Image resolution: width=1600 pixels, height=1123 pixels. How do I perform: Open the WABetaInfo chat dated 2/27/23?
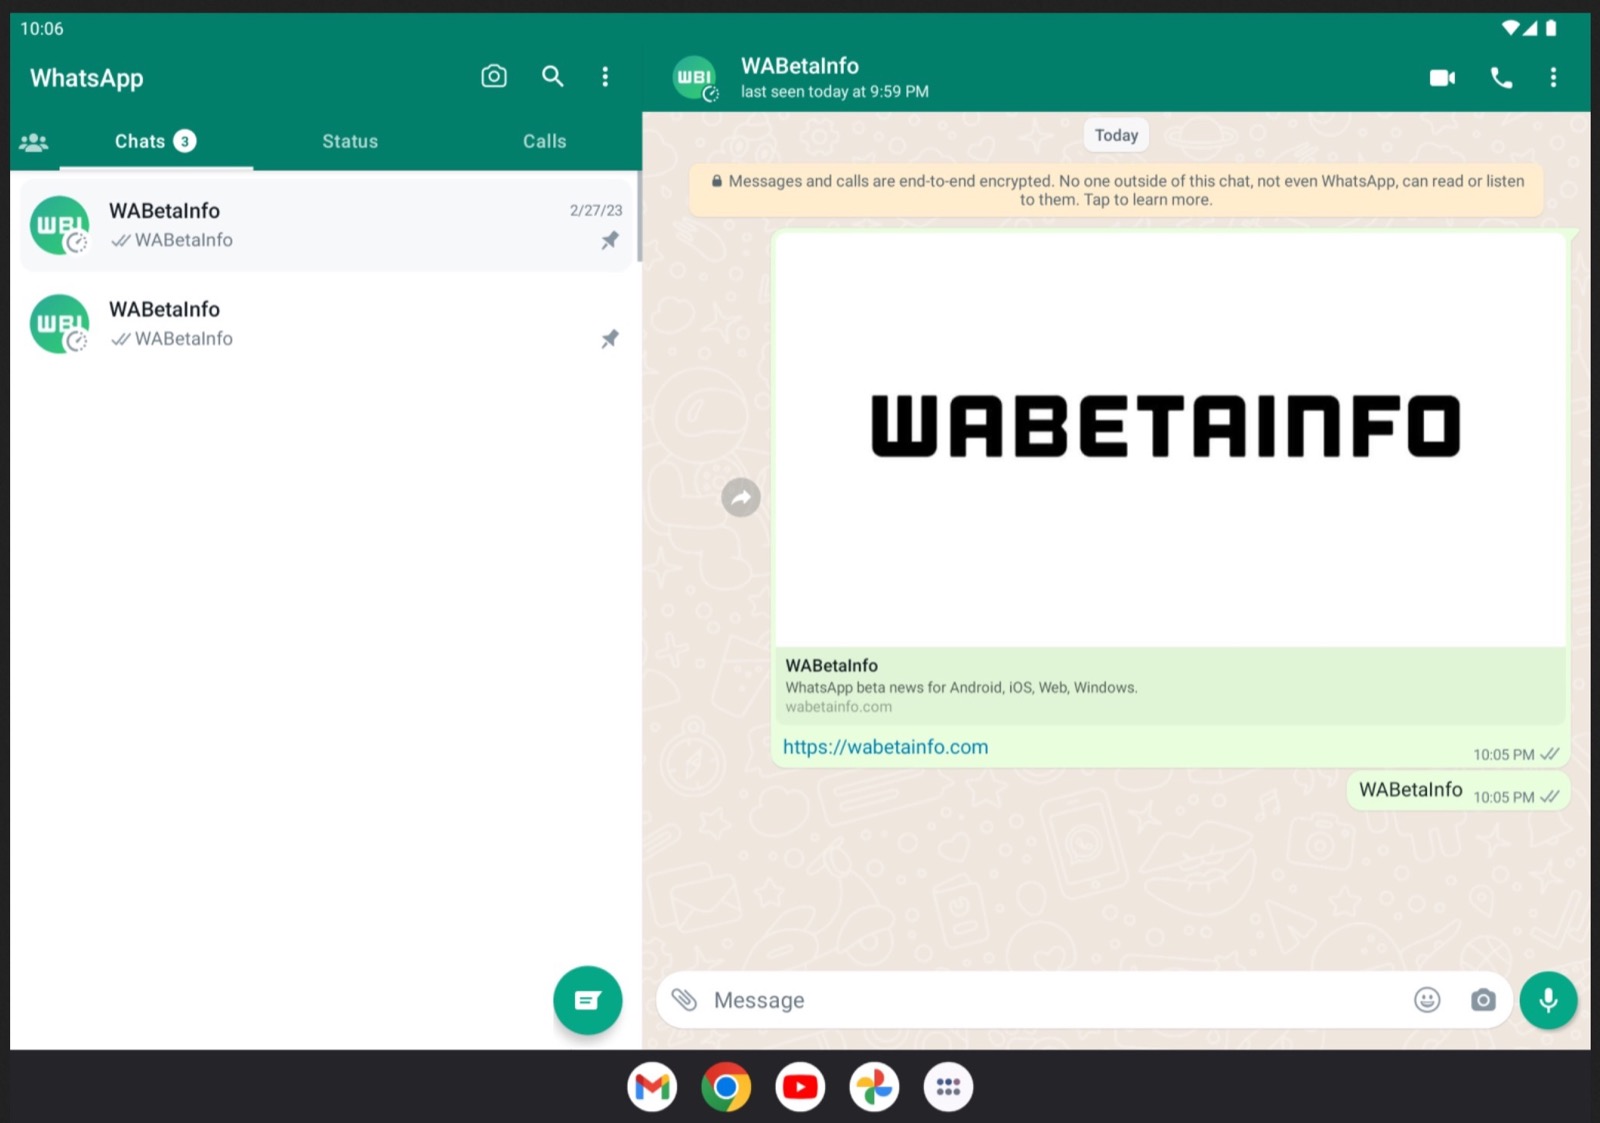[326, 225]
